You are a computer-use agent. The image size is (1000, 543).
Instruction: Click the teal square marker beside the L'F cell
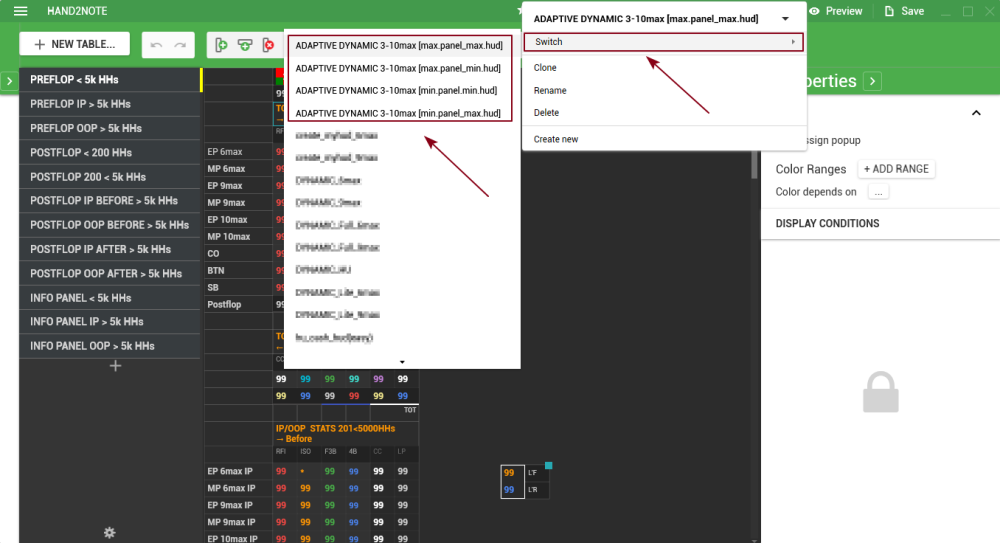coord(548,466)
